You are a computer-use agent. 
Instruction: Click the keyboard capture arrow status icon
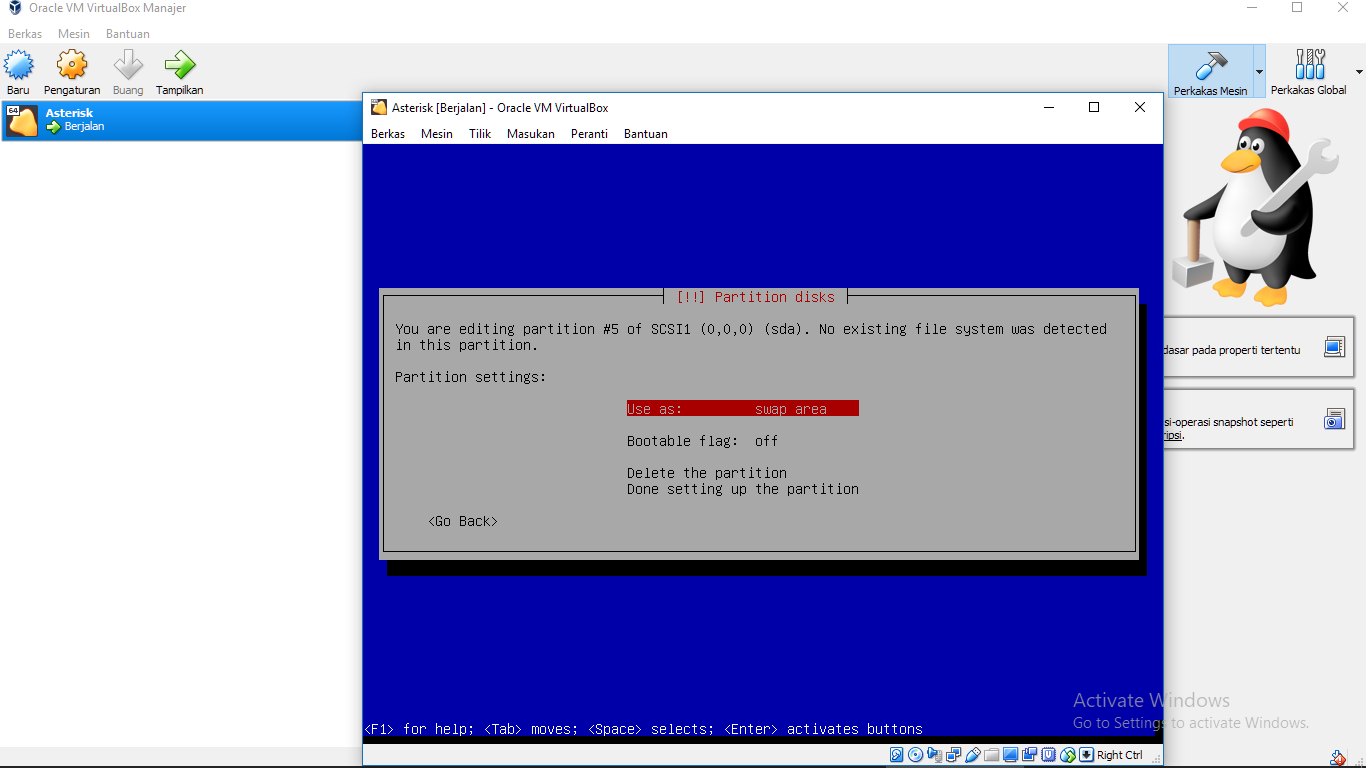click(x=1086, y=755)
